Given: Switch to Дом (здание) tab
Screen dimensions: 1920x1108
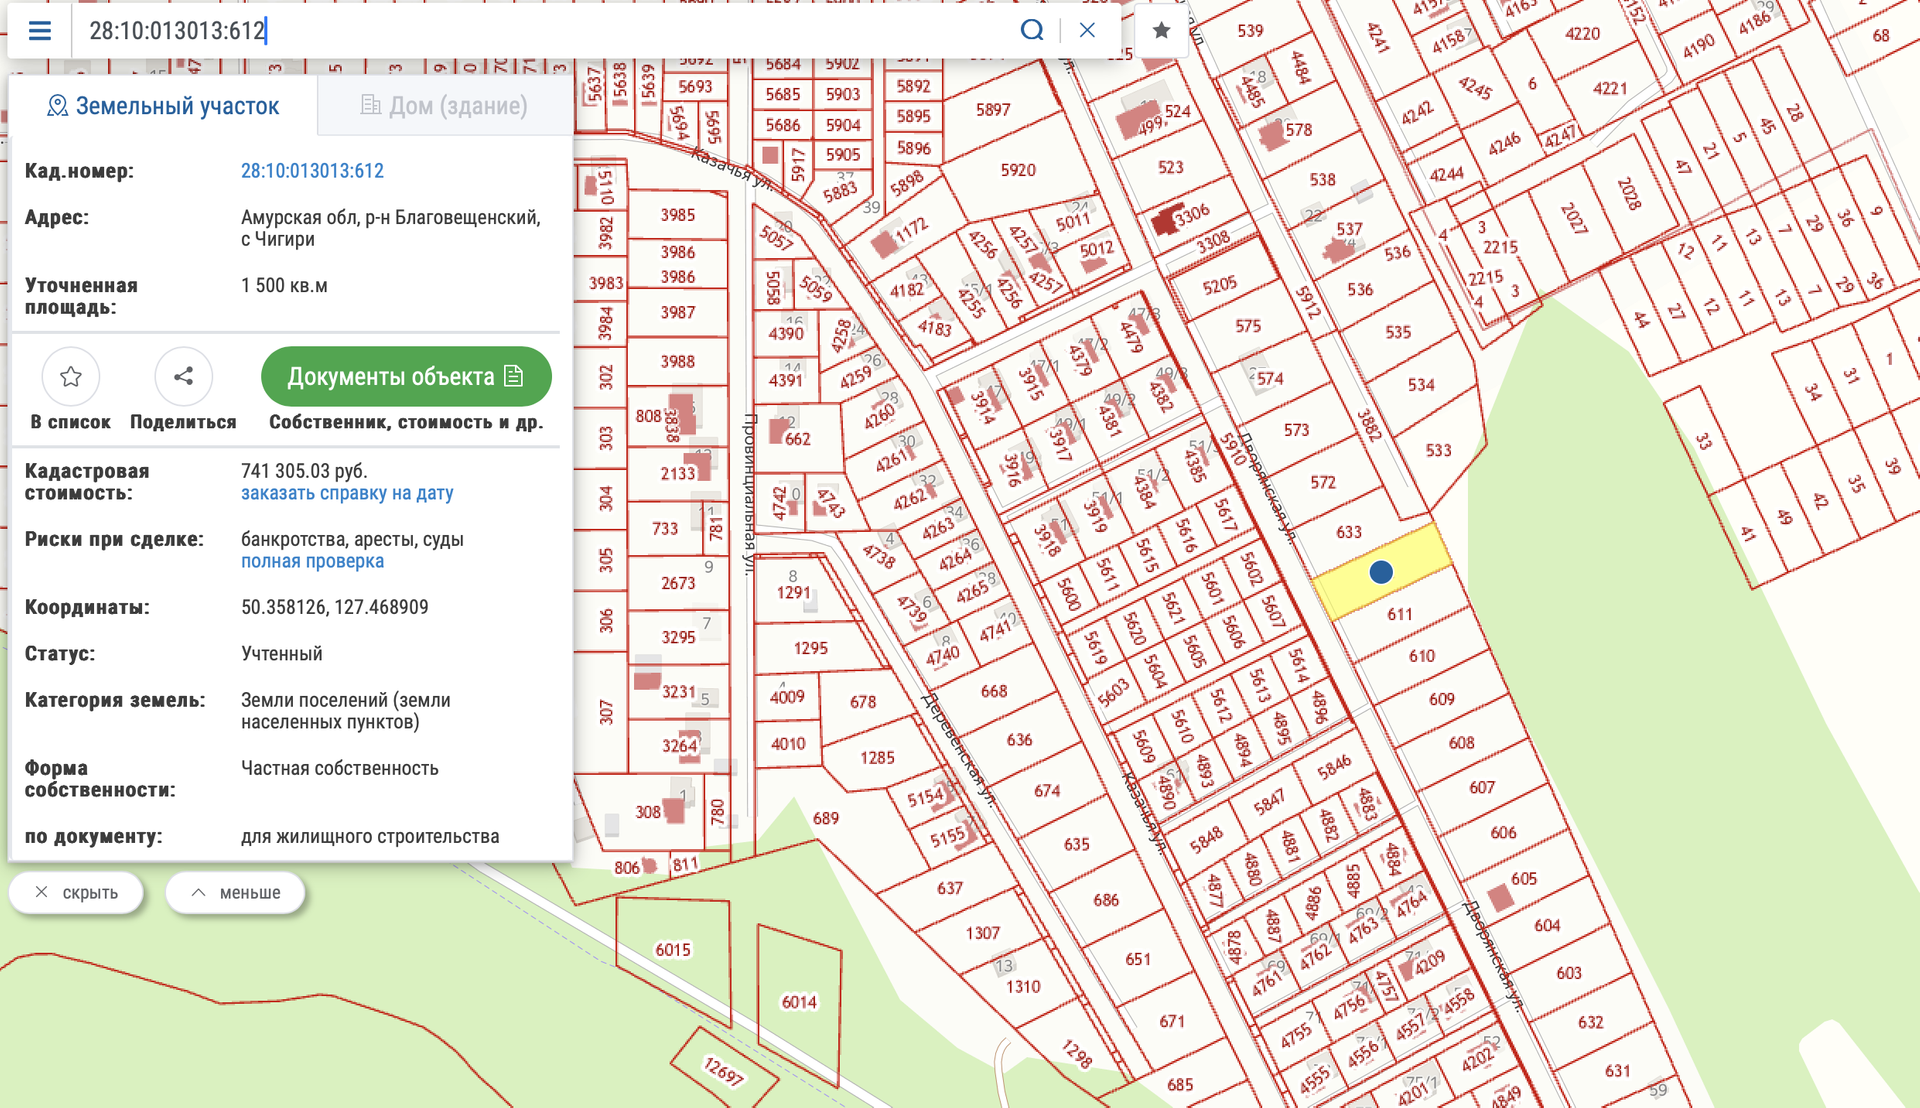Looking at the screenshot, I should 444,106.
